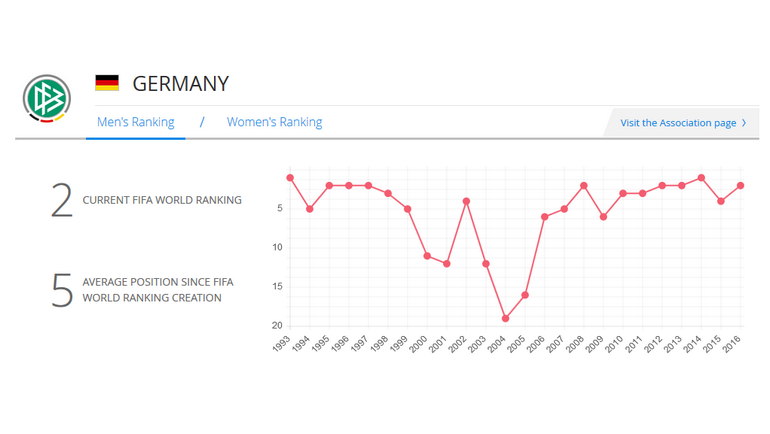
Task: Select the 2004 lowest-ranking data point
Action: [505, 319]
